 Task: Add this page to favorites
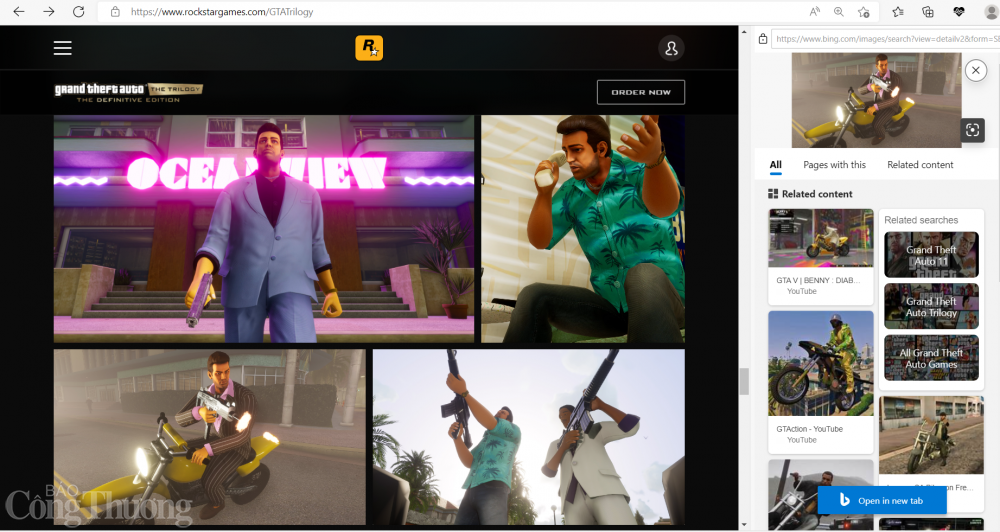[x=863, y=12]
